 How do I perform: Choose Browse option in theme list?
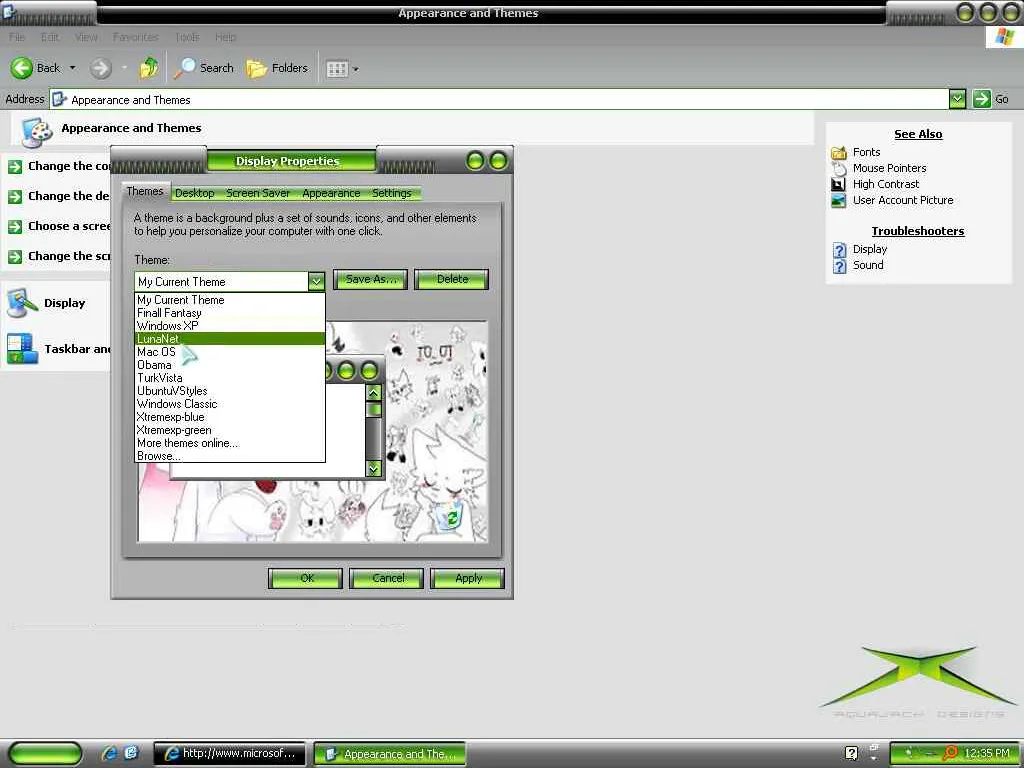click(x=230, y=456)
